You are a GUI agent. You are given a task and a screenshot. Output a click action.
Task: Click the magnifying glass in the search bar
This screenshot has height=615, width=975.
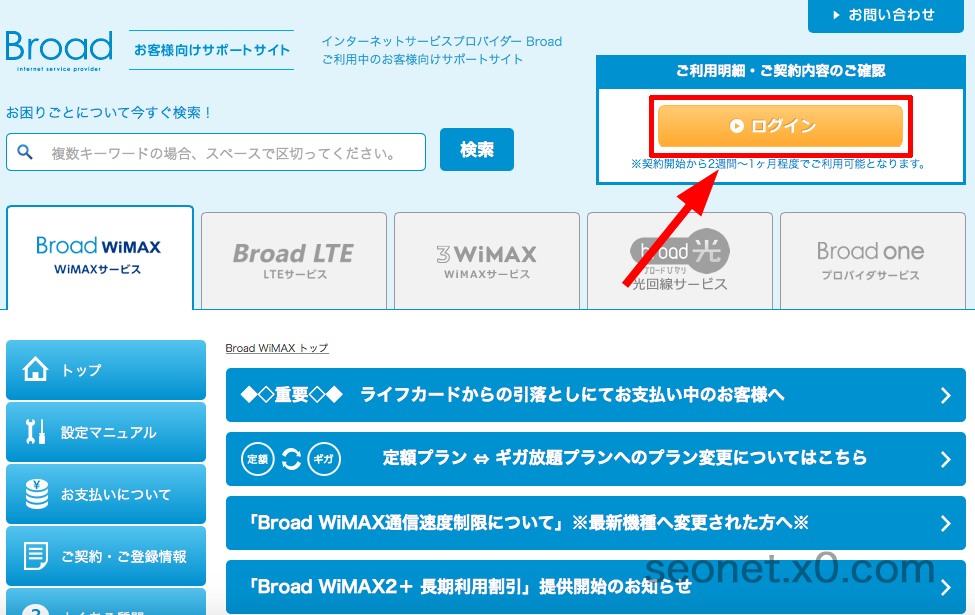pyautogui.click(x=24, y=152)
